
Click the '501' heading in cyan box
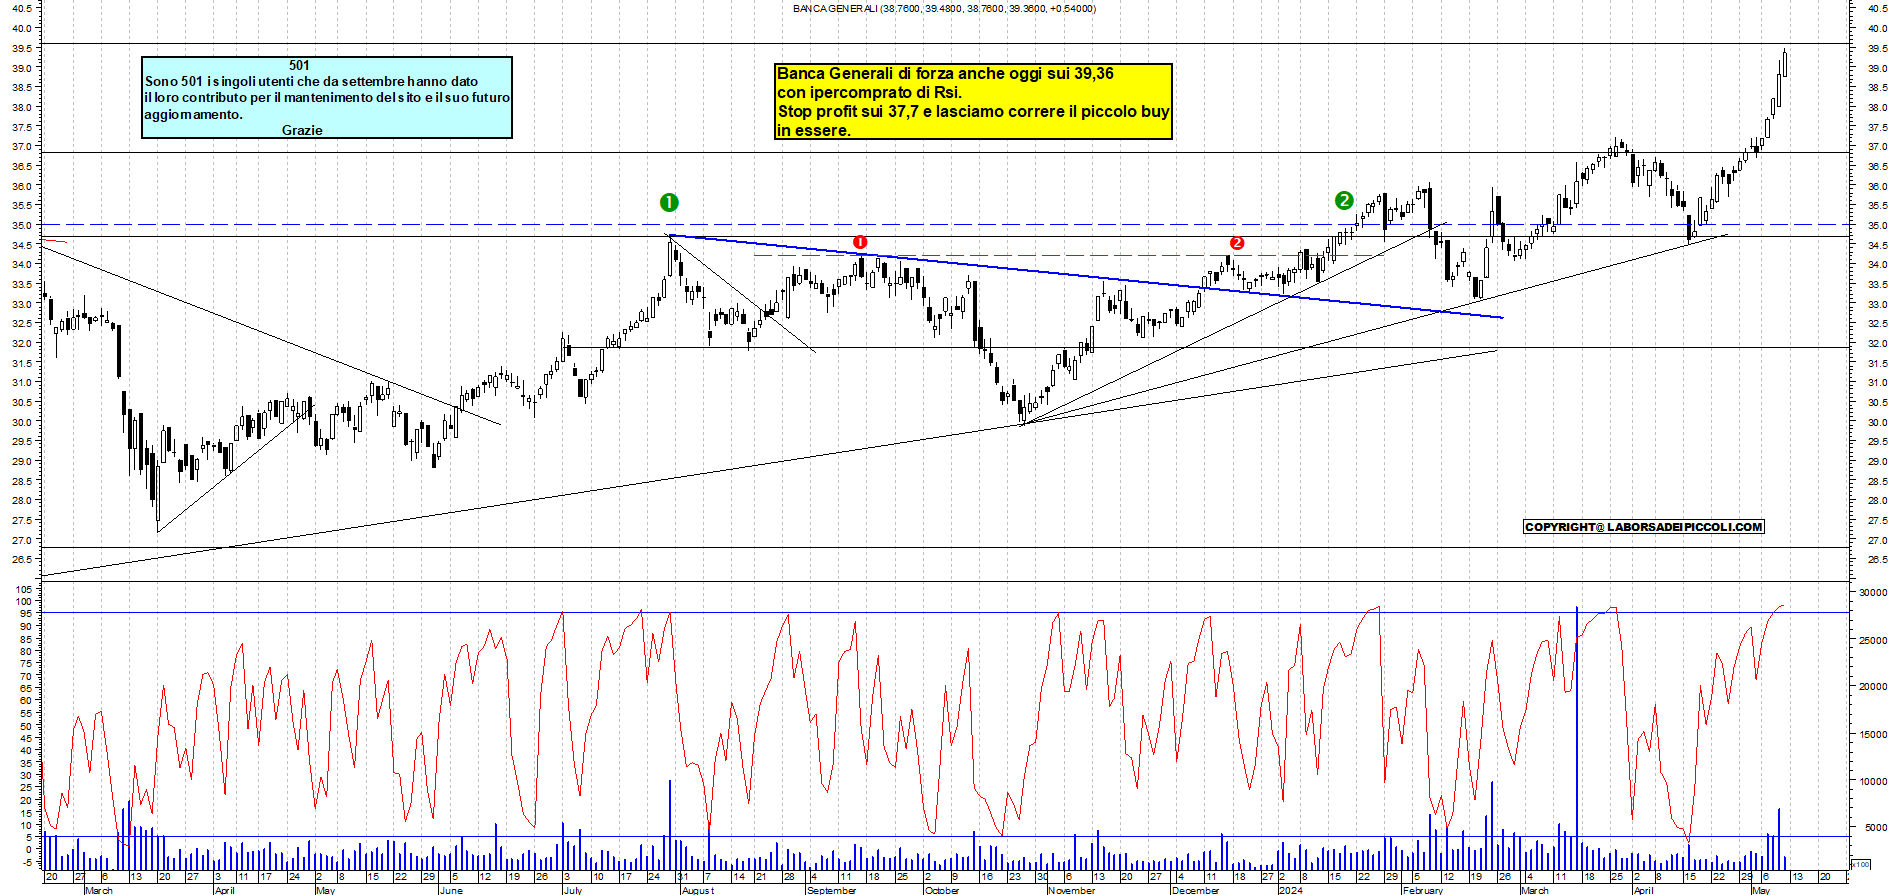299,66
